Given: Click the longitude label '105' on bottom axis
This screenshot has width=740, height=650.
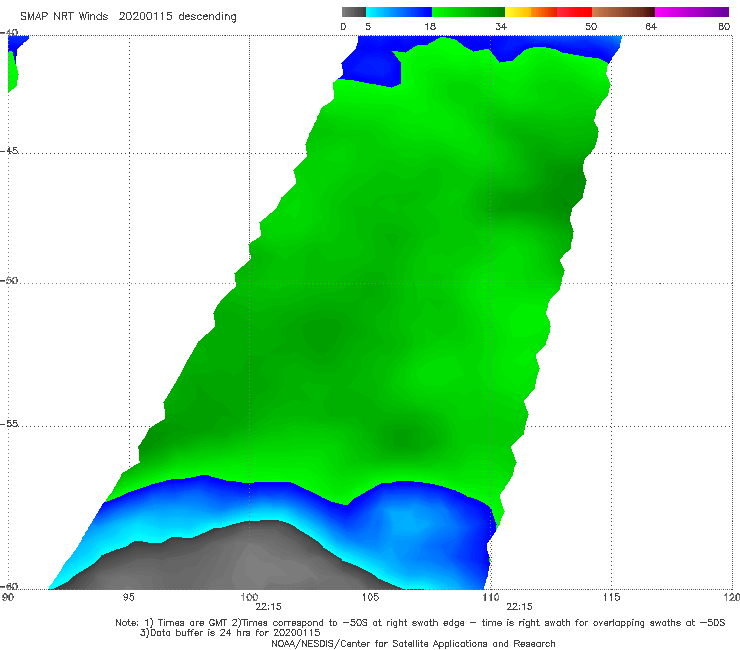Looking at the screenshot, I should (x=370, y=597).
